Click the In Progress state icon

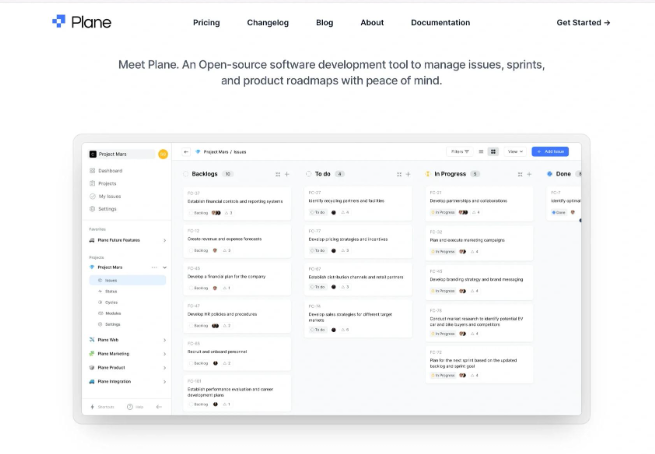click(x=428, y=174)
